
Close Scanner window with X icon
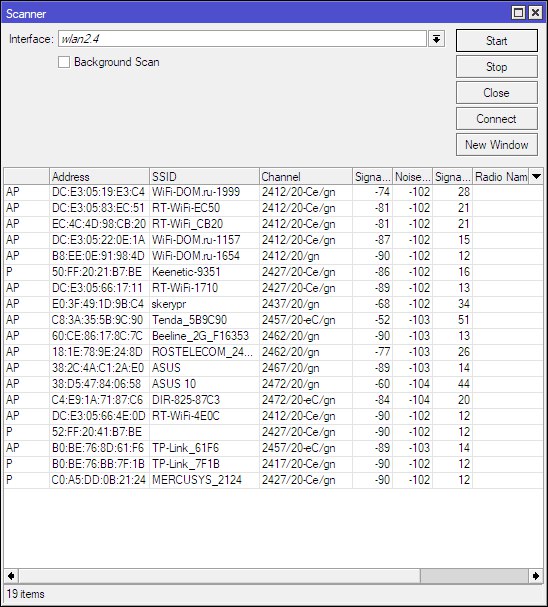click(x=535, y=13)
